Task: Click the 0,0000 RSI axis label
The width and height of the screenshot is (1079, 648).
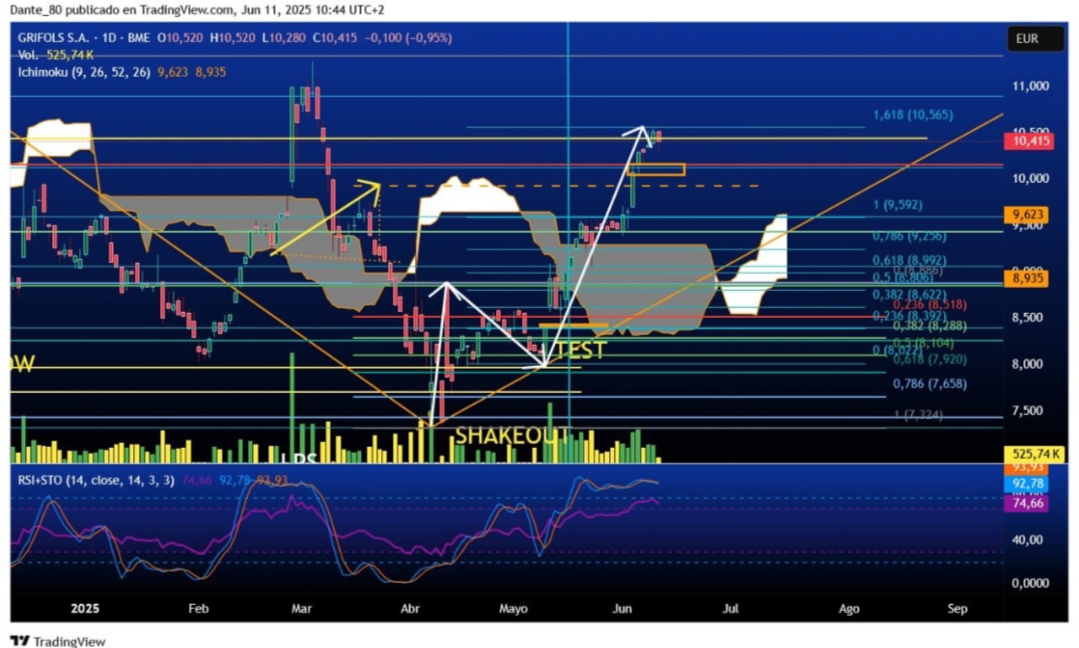Action: click(1030, 583)
